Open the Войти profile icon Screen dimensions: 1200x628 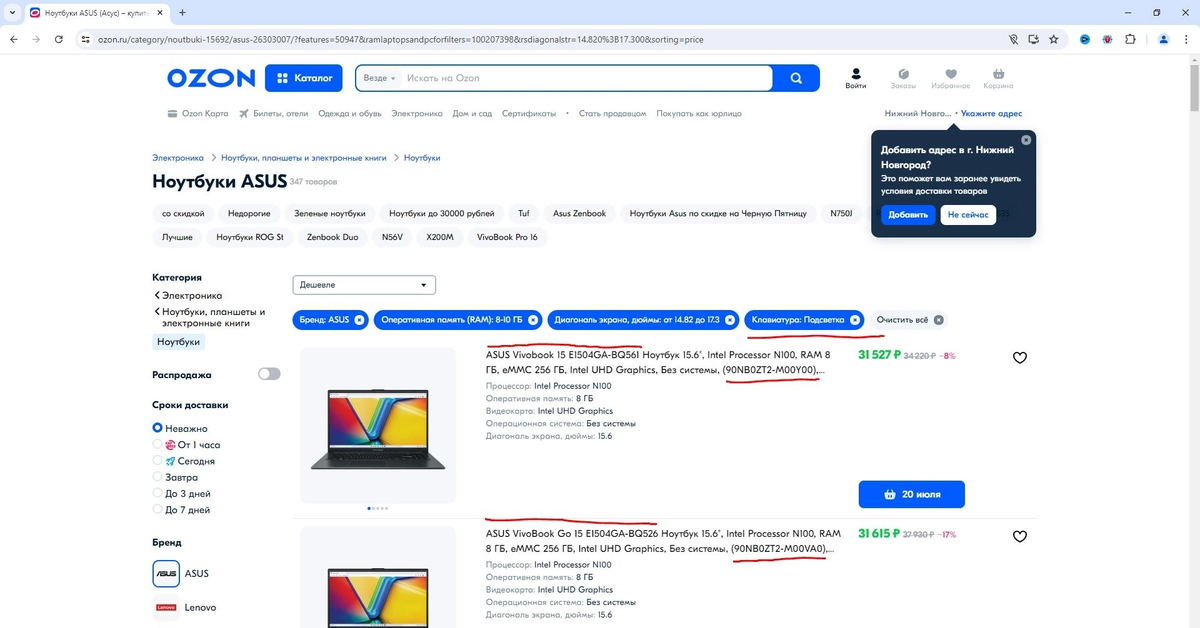[x=855, y=75]
